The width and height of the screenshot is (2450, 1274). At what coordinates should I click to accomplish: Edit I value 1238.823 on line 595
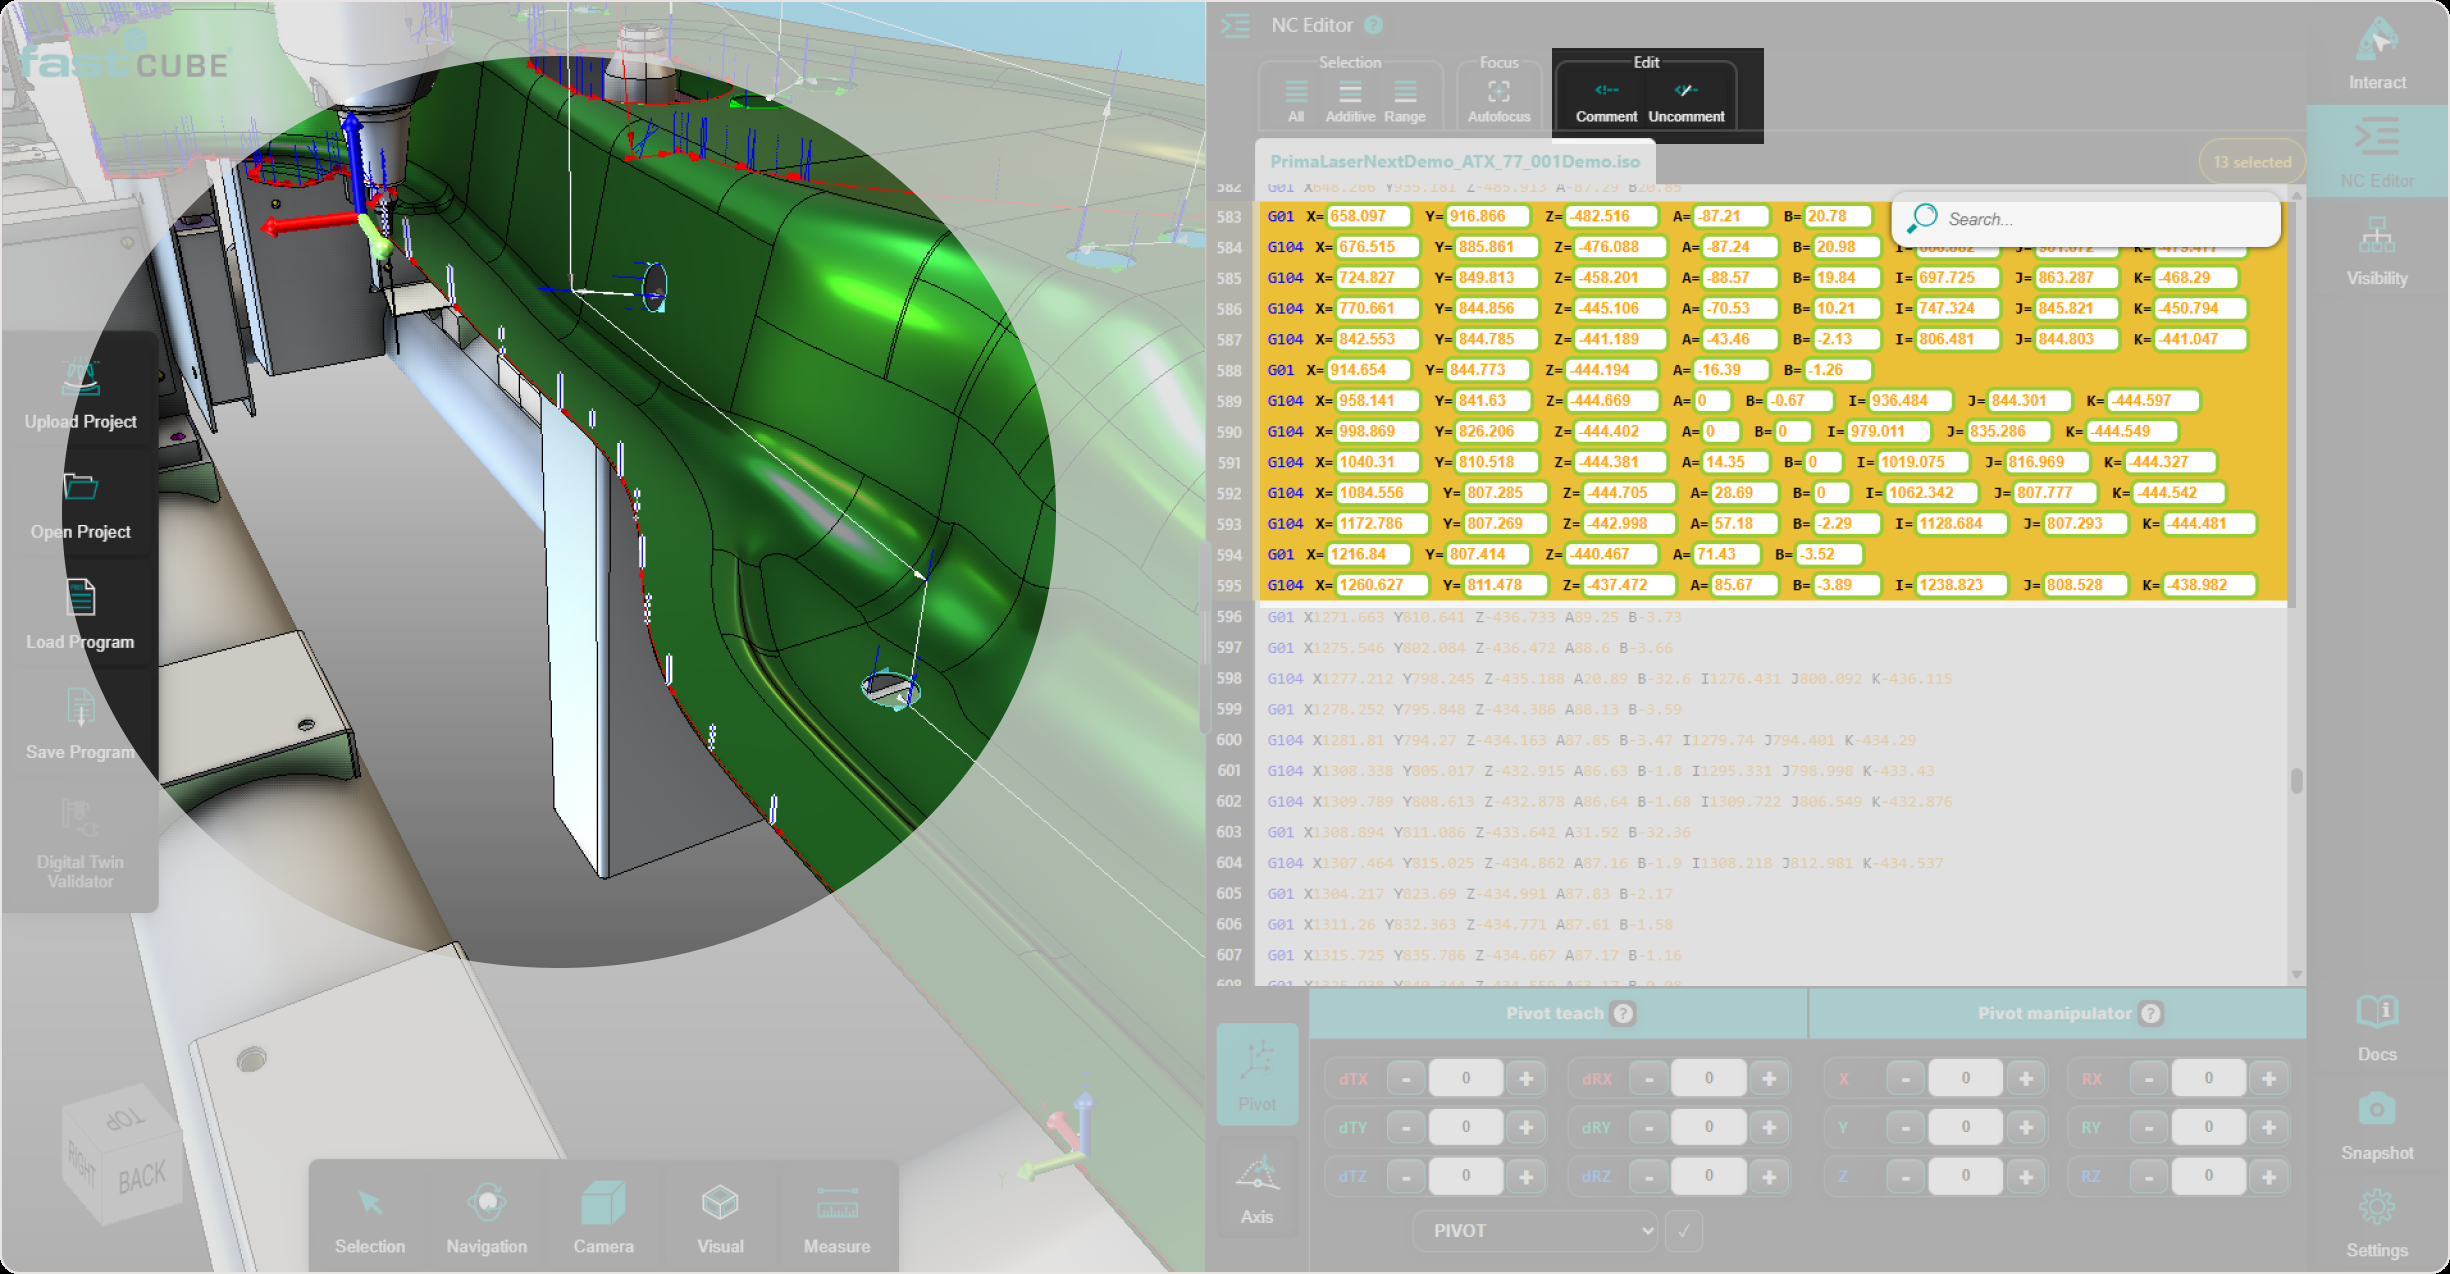tap(1961, 585)
